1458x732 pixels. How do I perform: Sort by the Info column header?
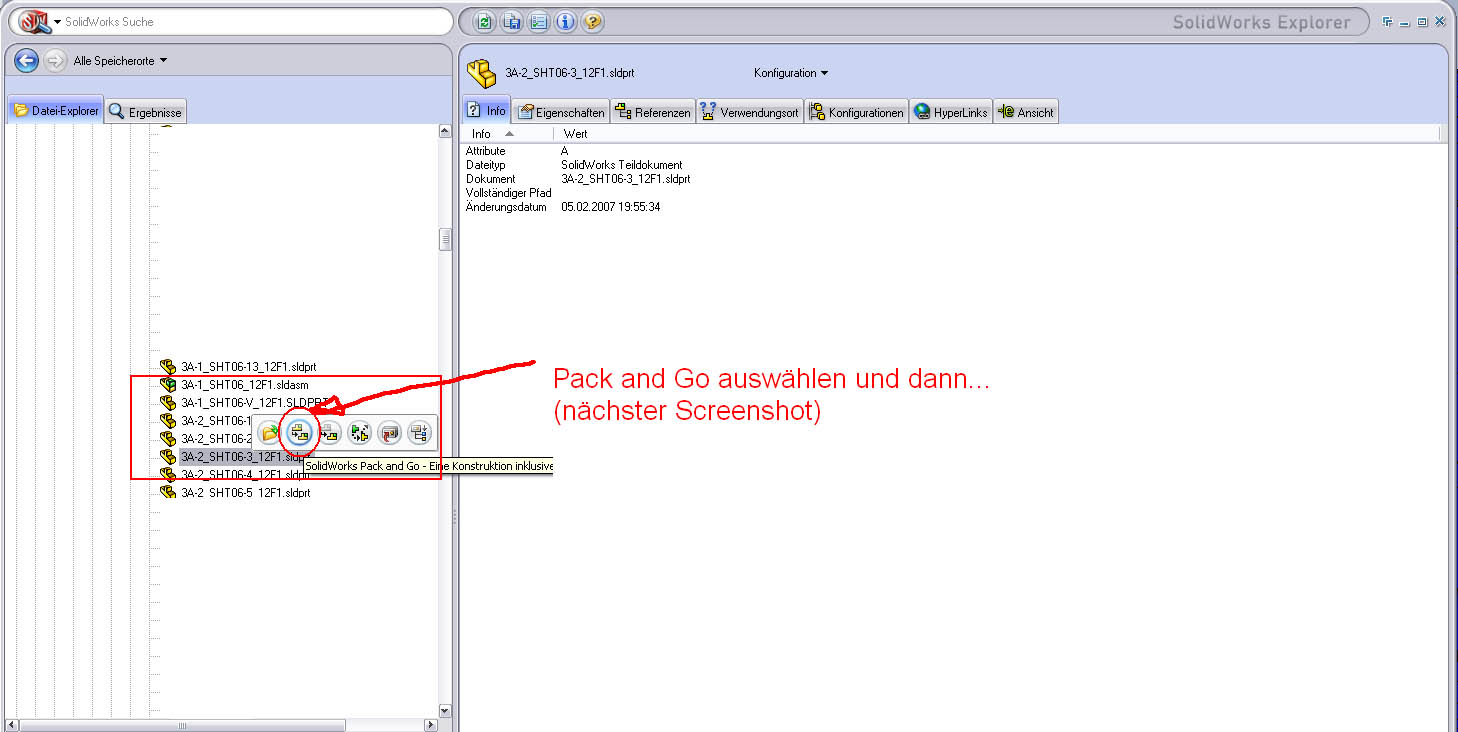(509, 134)
